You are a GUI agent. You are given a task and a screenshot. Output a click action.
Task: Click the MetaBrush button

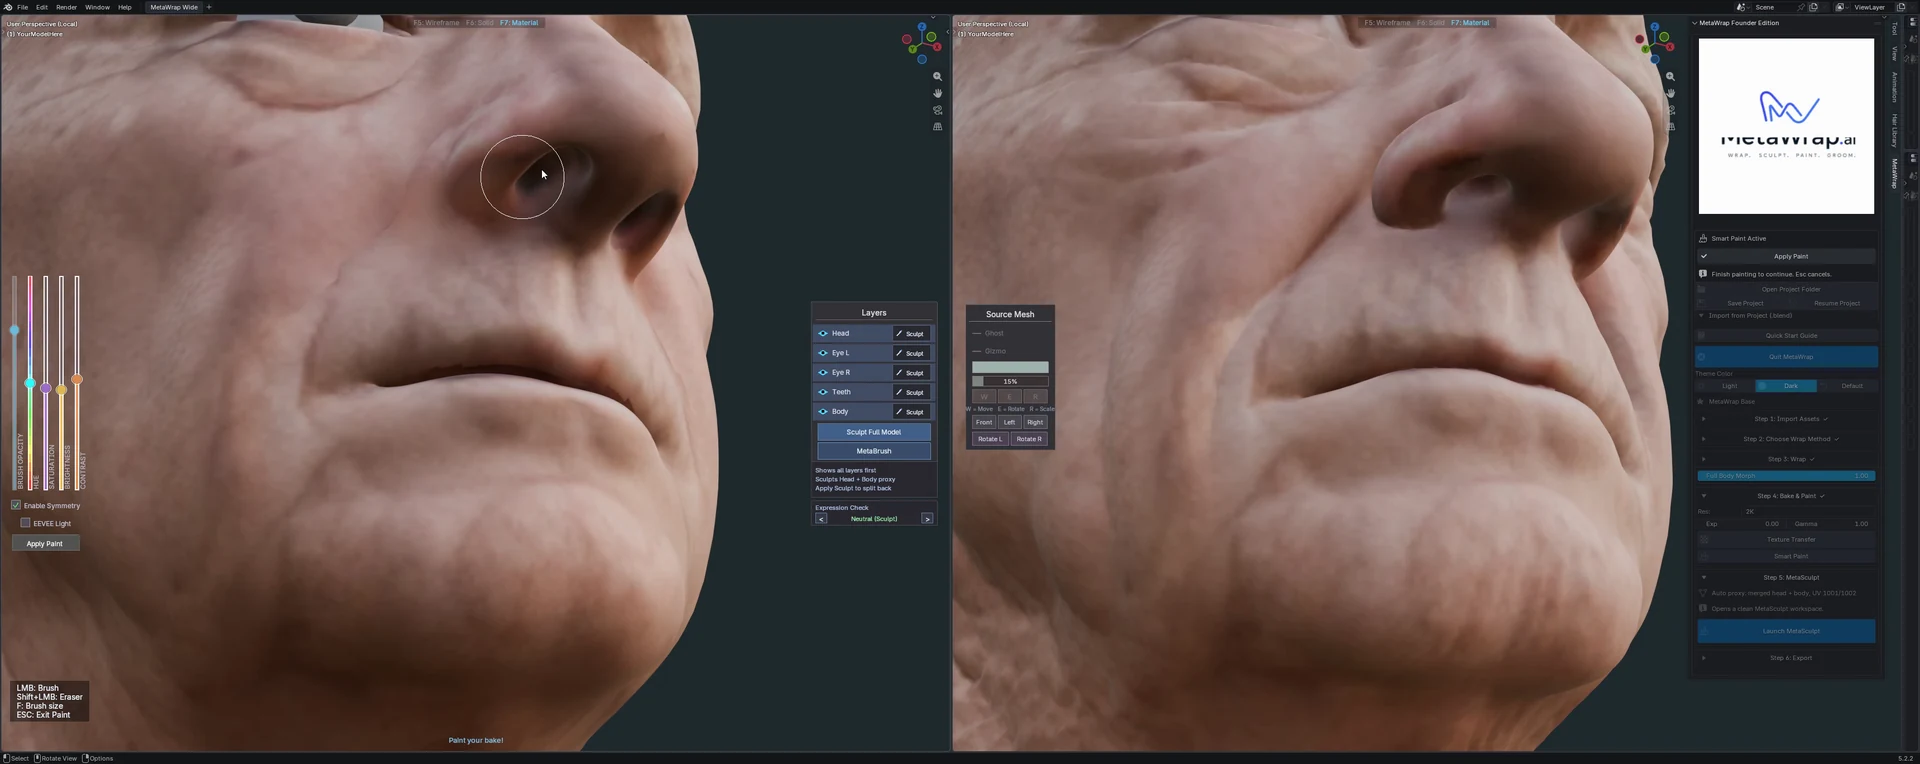(x=874, y=451)
